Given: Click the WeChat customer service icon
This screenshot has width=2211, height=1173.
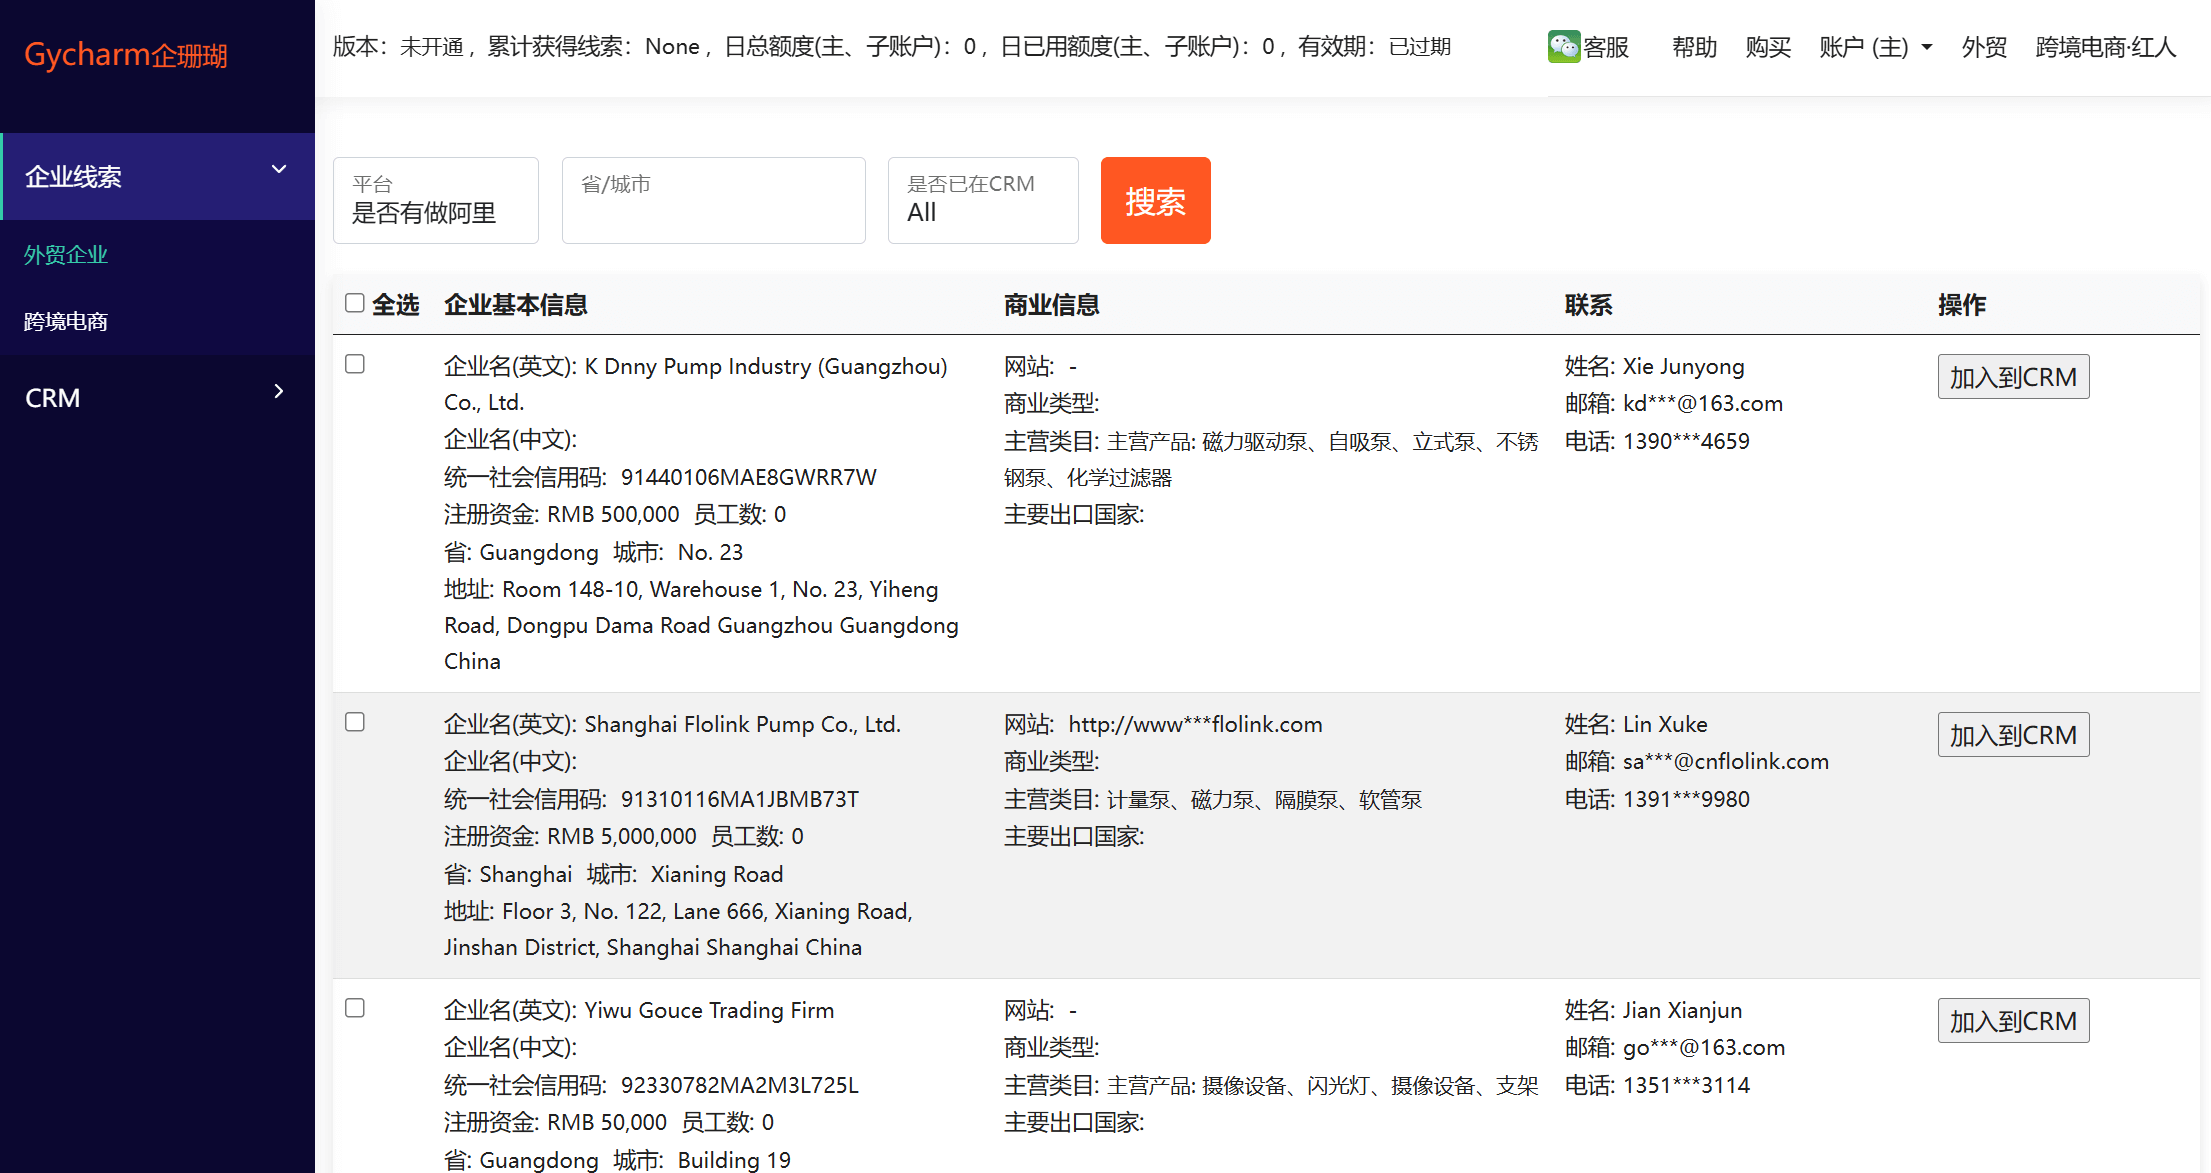Looking at the screenshot, I should [1563, 47].
